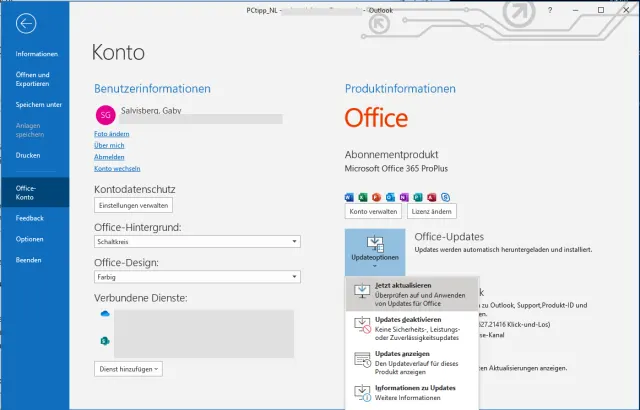Click Beenden in the sidebar

tap(29, 260)
